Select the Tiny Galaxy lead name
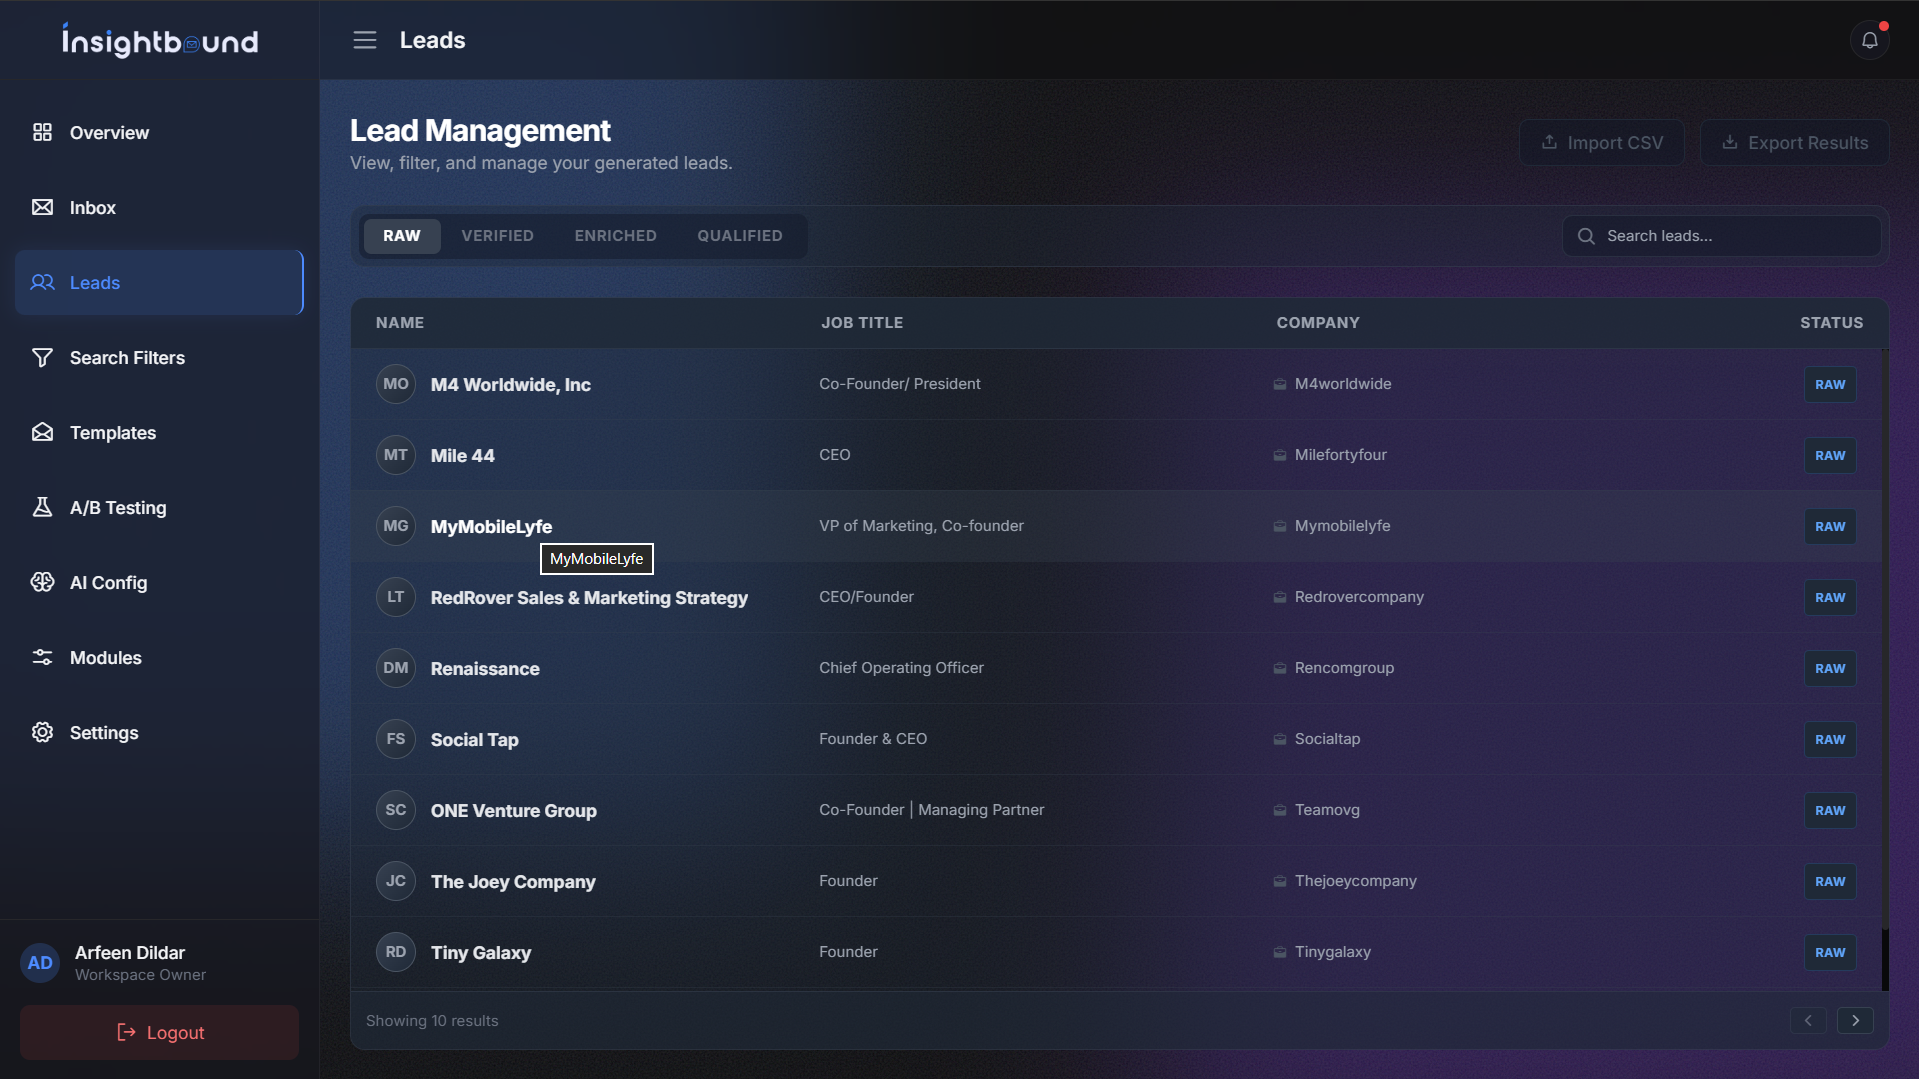Image resolution: width=1919 pixels, height=1079 pixels. 481,952
